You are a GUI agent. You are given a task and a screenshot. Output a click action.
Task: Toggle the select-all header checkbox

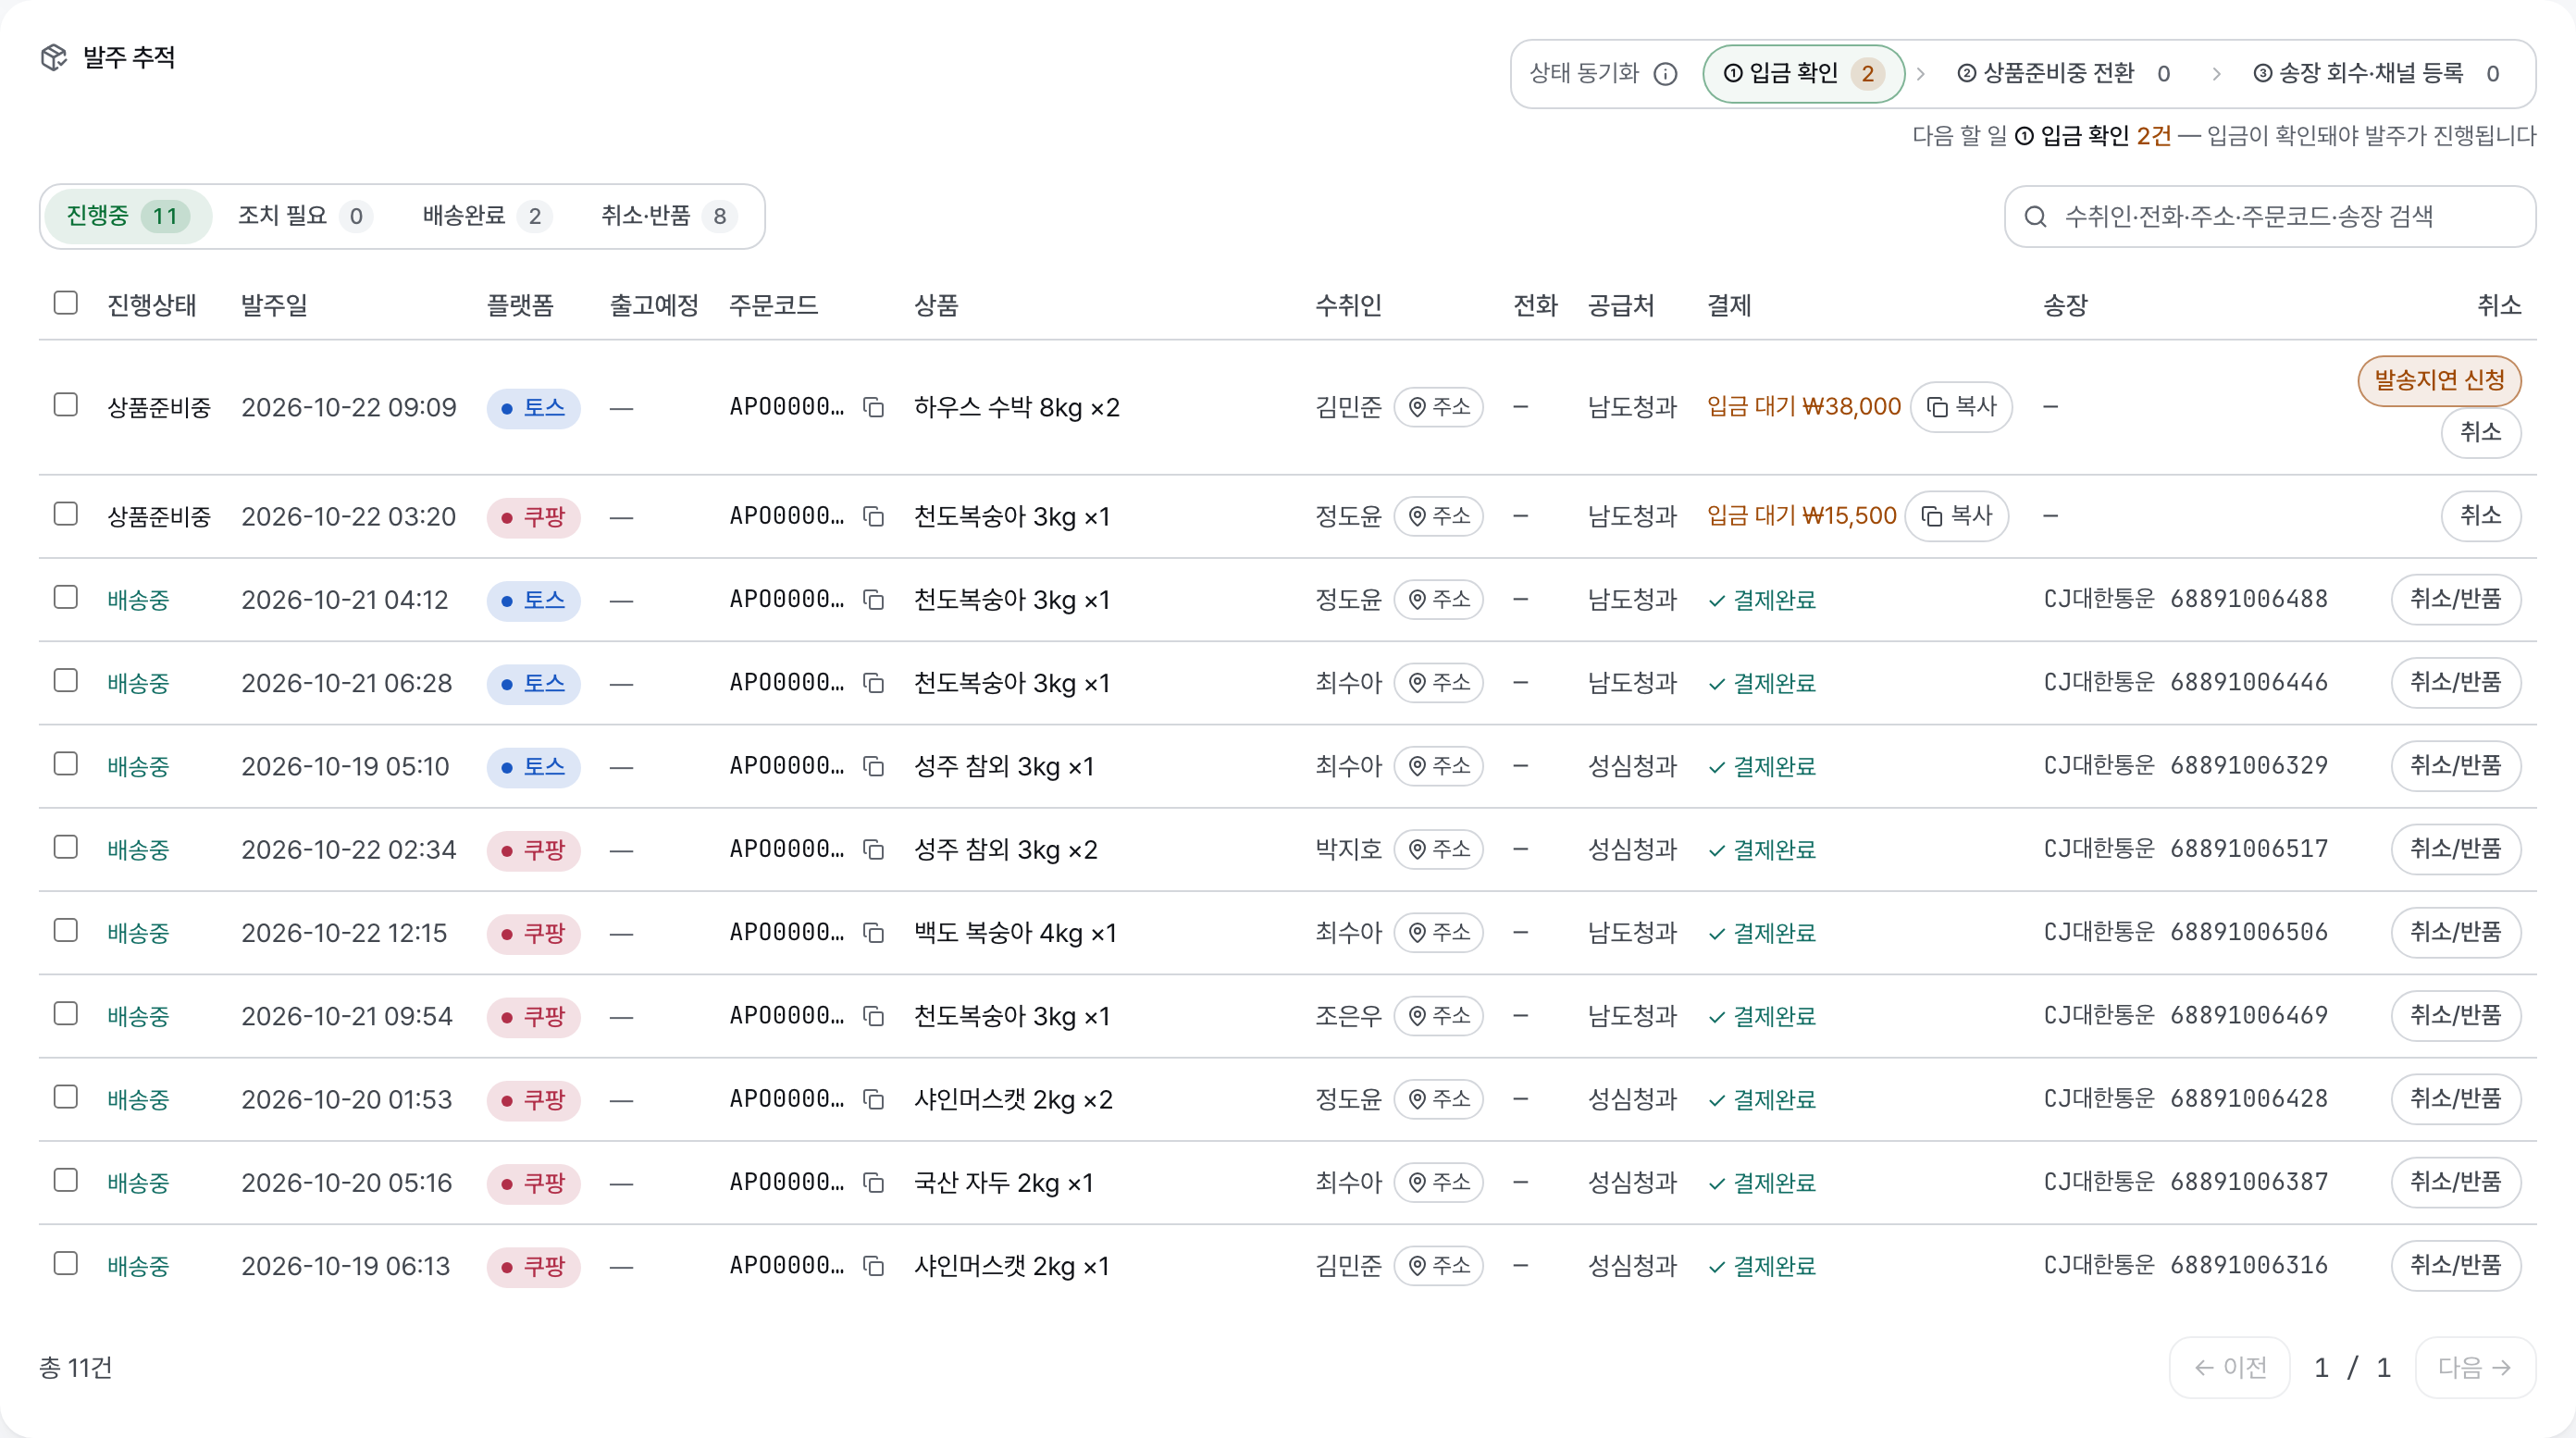pyautogui.click(x=66, y=302)
